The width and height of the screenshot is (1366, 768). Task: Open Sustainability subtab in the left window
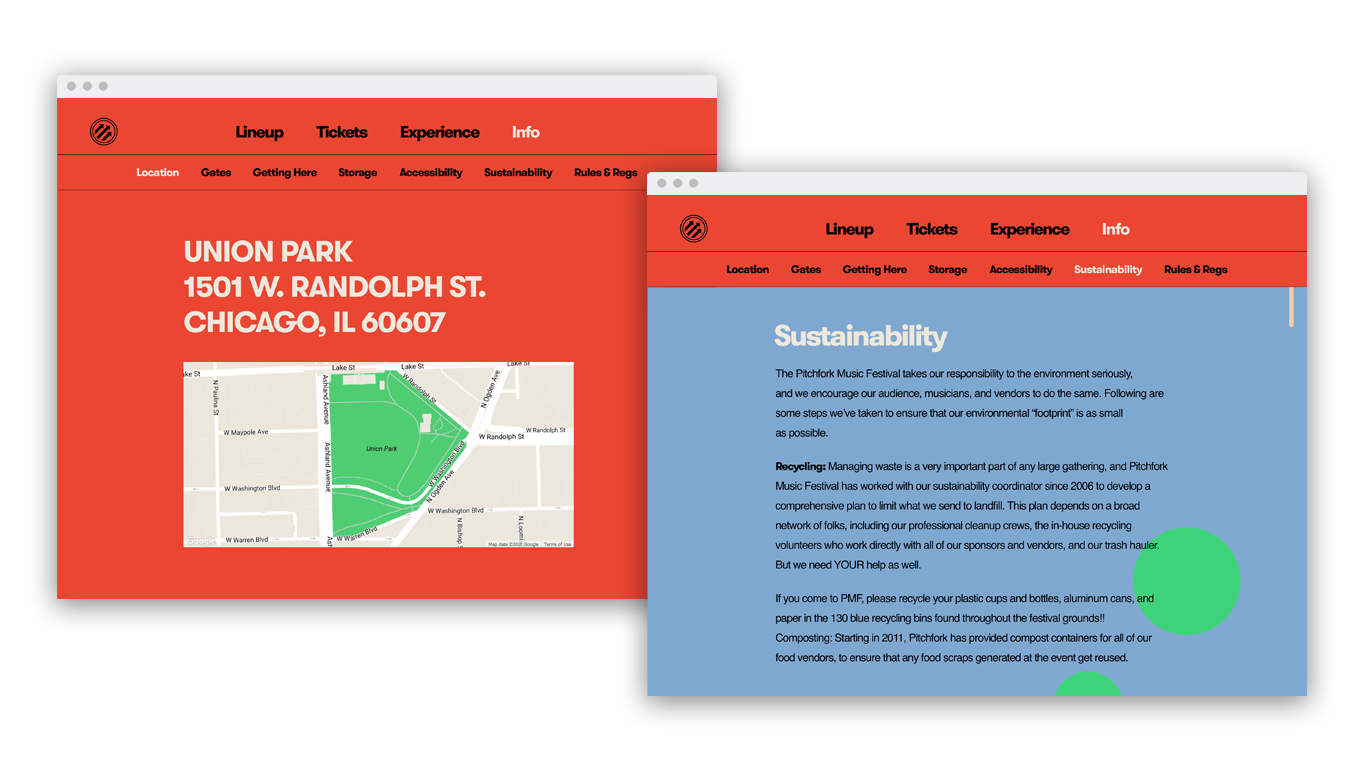pos(518,172)
